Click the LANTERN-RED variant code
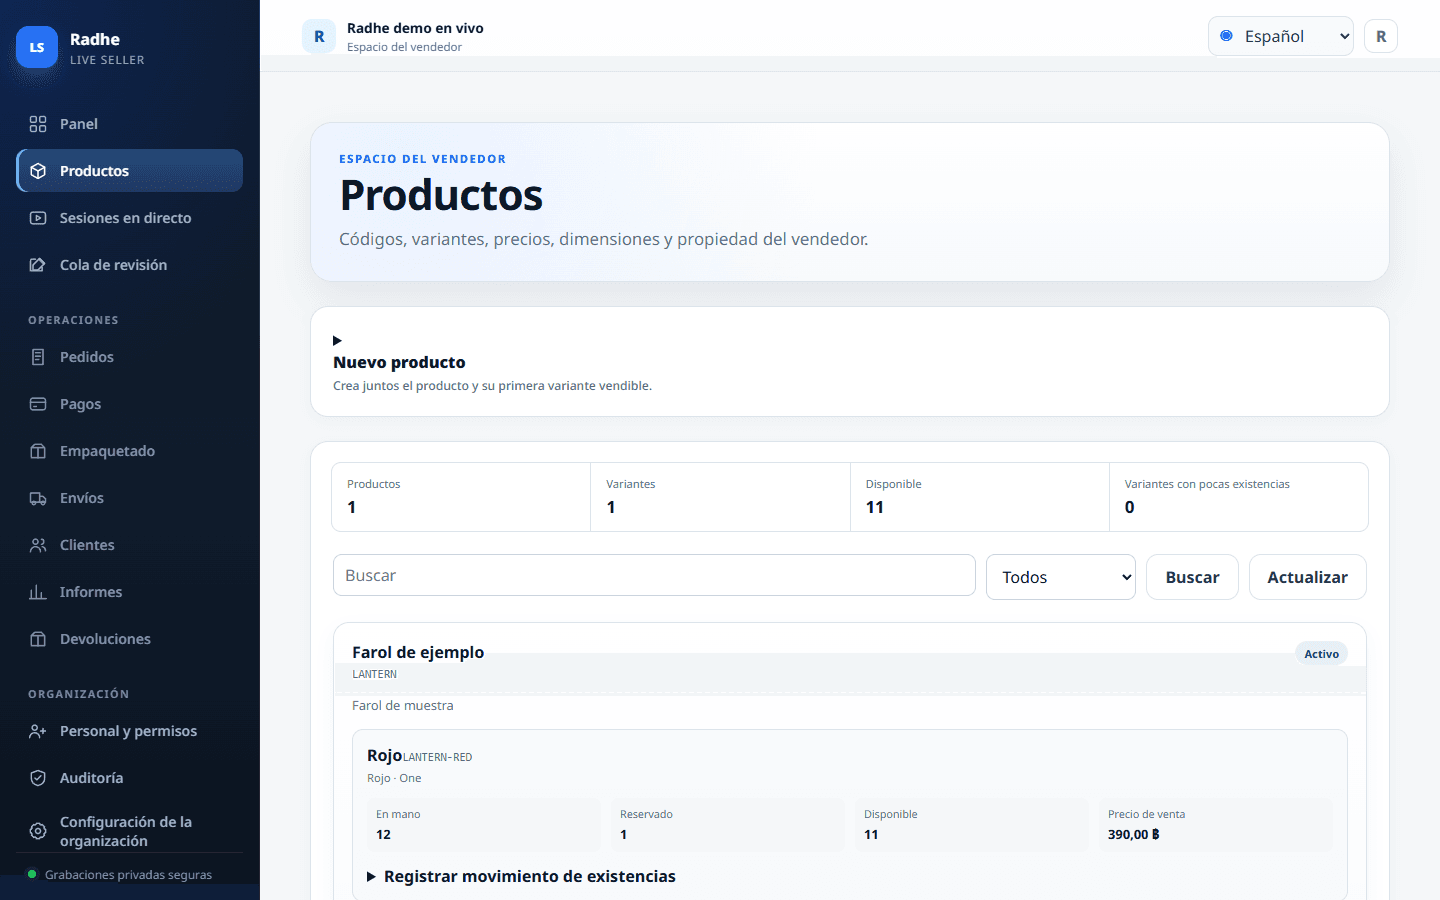 click(x=437, y=757)
